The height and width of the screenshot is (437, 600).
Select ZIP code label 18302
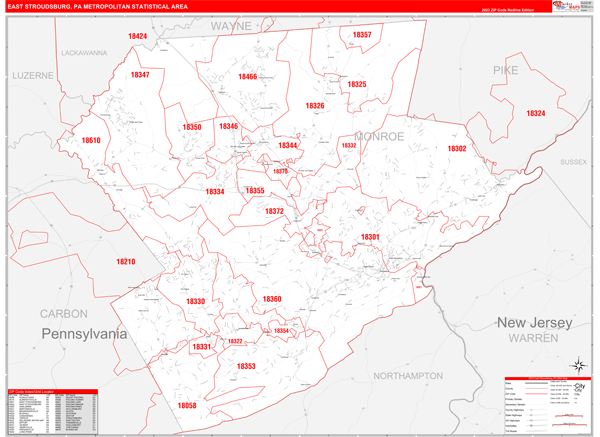pos(457,148)
